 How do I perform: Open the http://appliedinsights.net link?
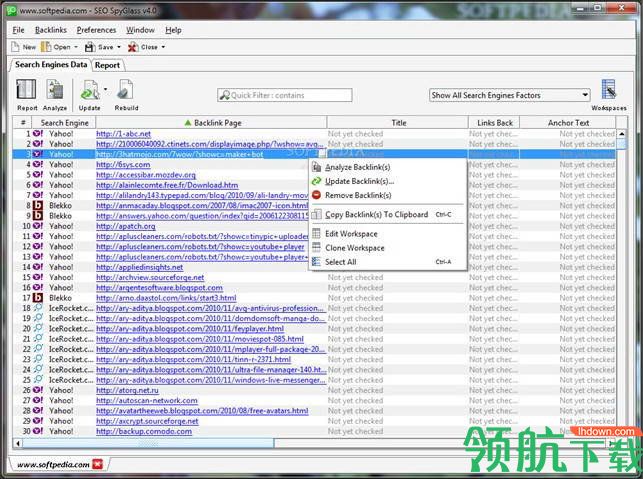pyautogui.click(x=139, y=267)
